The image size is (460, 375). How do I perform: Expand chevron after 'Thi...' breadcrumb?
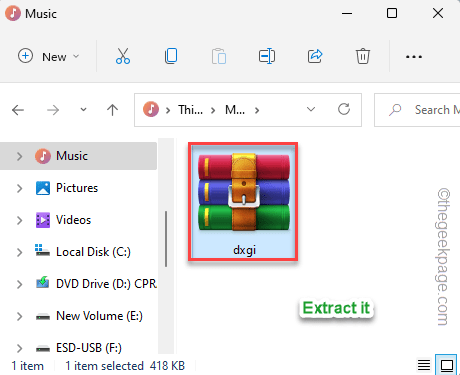pyautogui.click(x=213, y=110)
